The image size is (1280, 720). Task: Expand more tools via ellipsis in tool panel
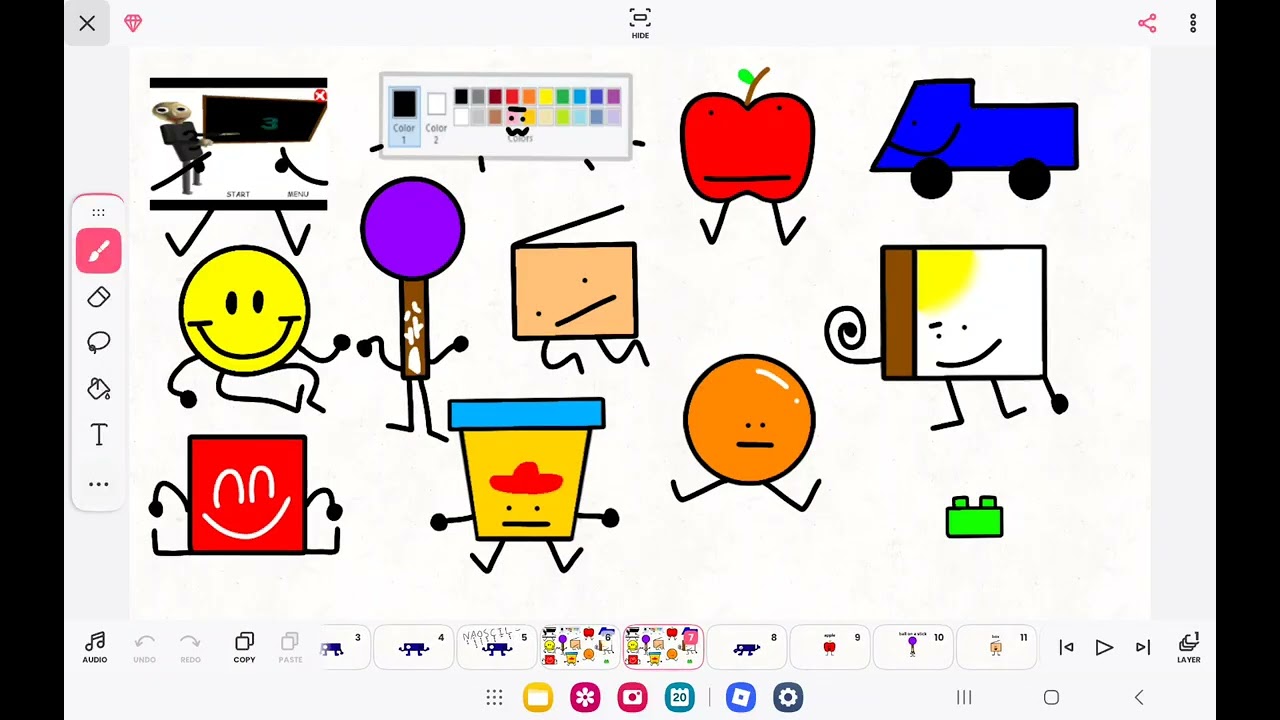pos(98,484)
